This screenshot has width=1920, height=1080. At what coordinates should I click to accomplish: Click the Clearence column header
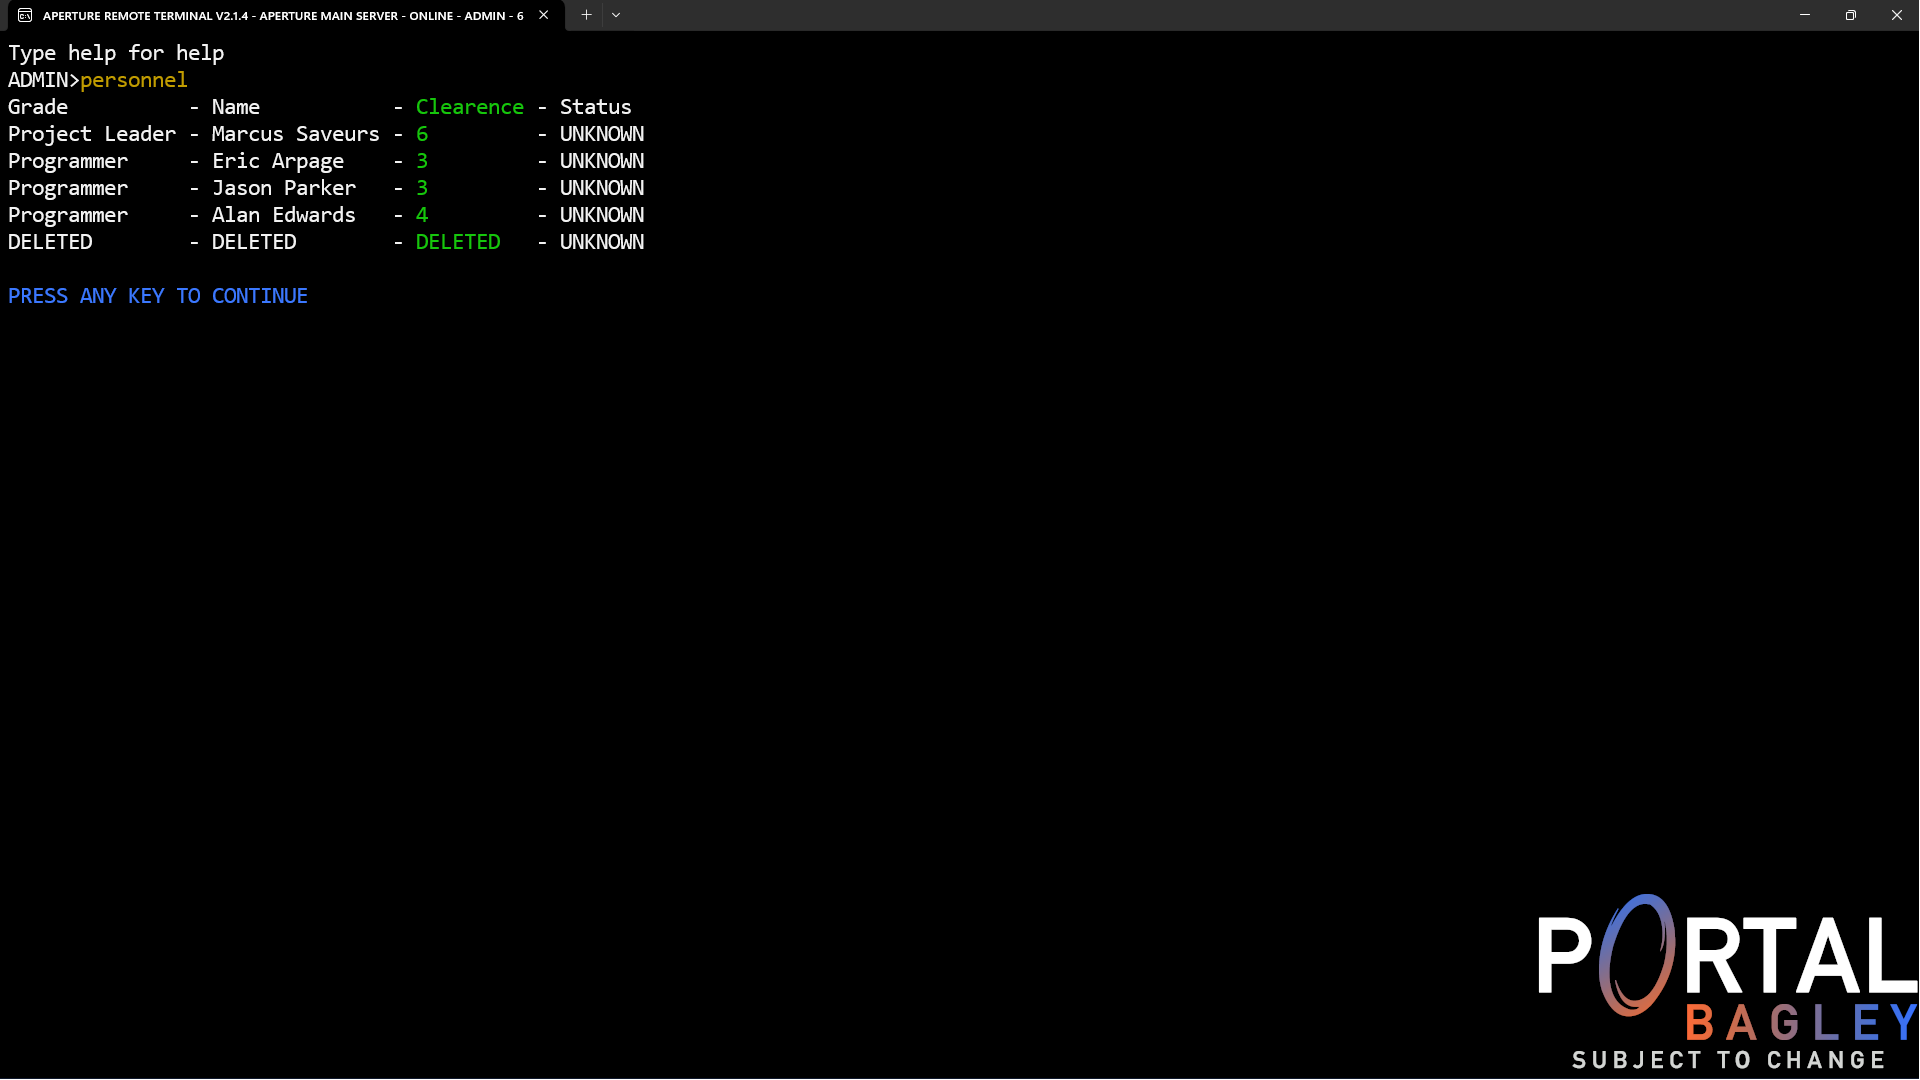[x=469, y=106]
